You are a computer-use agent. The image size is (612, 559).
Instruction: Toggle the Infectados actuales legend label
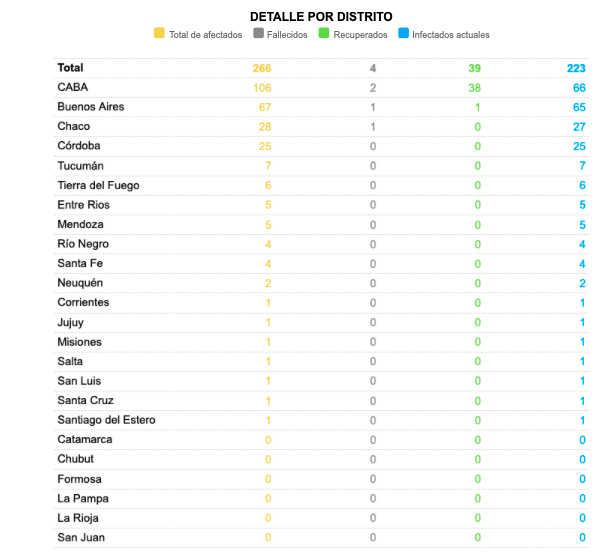point(451,35)
